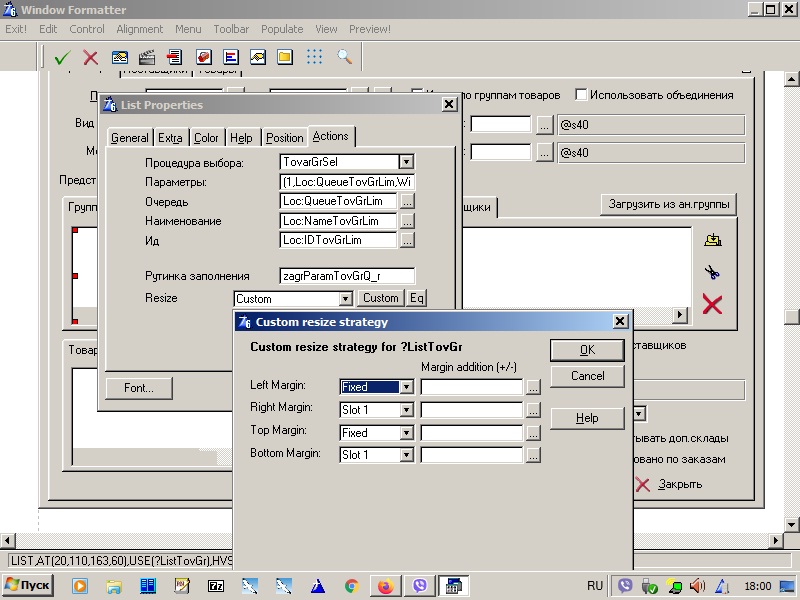
Task: Open the Left Margin dropdown
Action: tap(406, 386)
